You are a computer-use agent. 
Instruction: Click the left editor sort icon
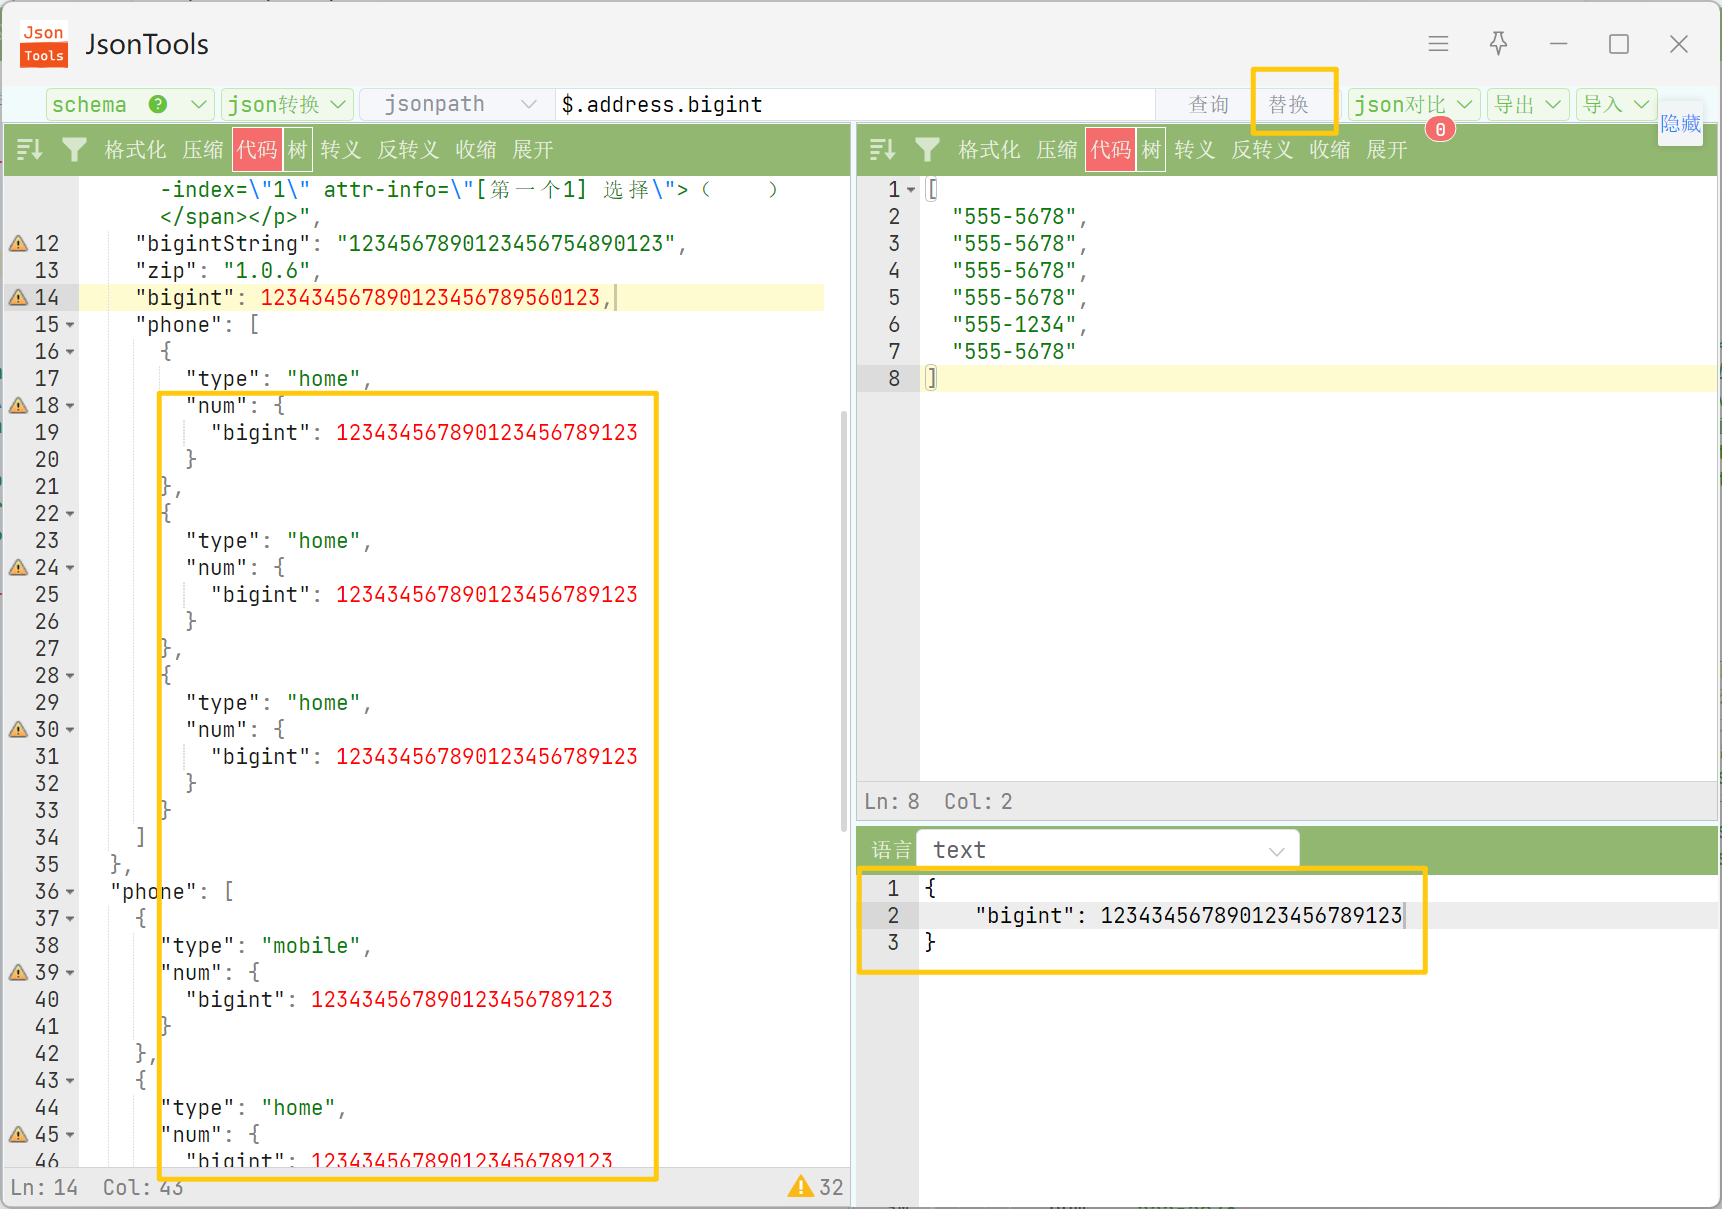click(x=29, y=150)
